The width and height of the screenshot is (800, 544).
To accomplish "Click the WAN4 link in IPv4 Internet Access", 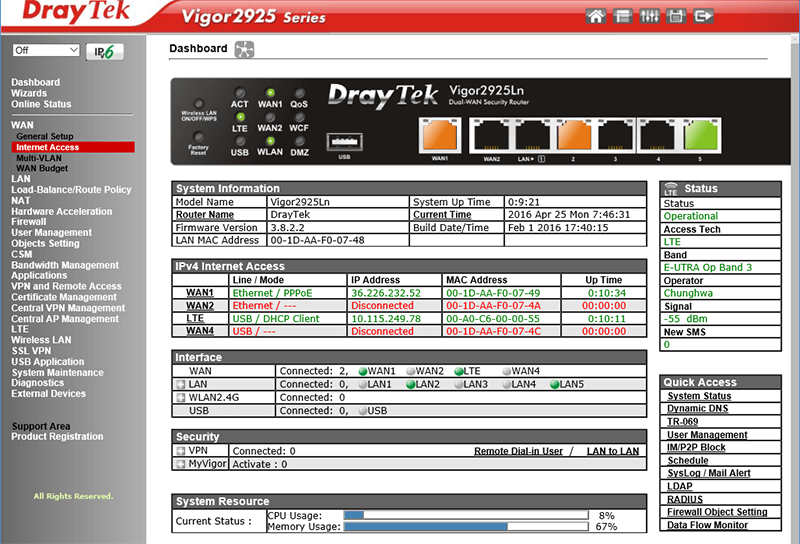I will (199, 331).
